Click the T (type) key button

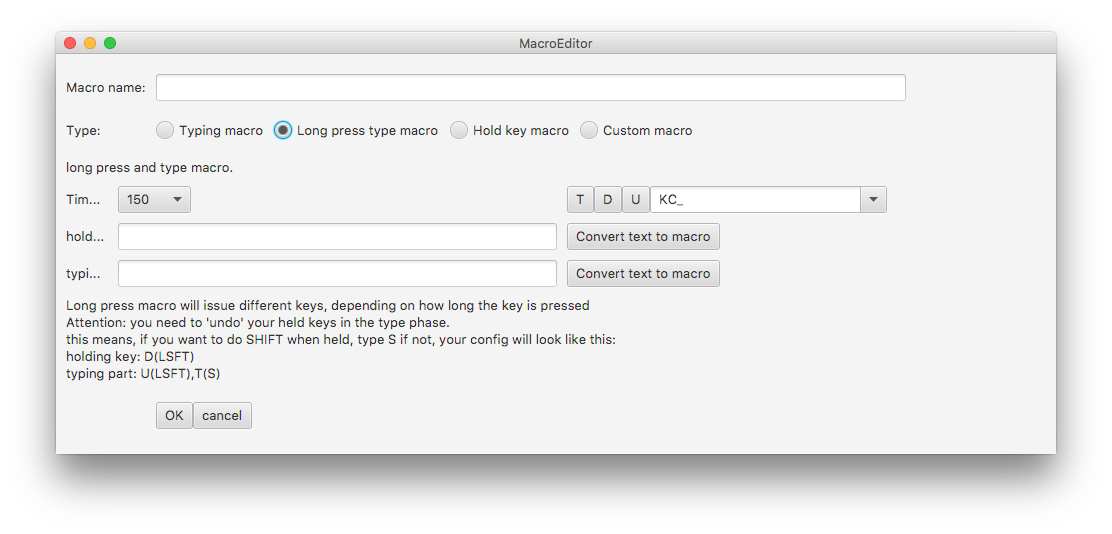(580, 200)
